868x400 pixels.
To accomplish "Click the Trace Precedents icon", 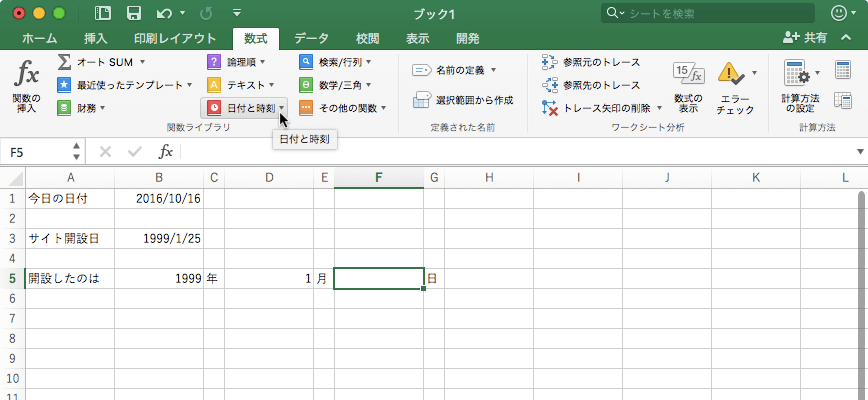I will [549, 62].
